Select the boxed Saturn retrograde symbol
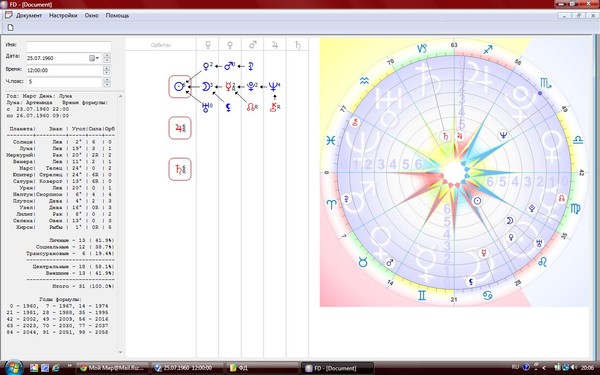600x375 pixels. click(x=180, y=169)
